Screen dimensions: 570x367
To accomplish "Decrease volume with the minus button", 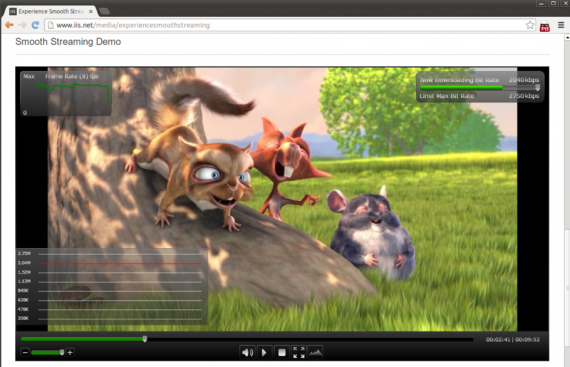I will coord(25,352).
